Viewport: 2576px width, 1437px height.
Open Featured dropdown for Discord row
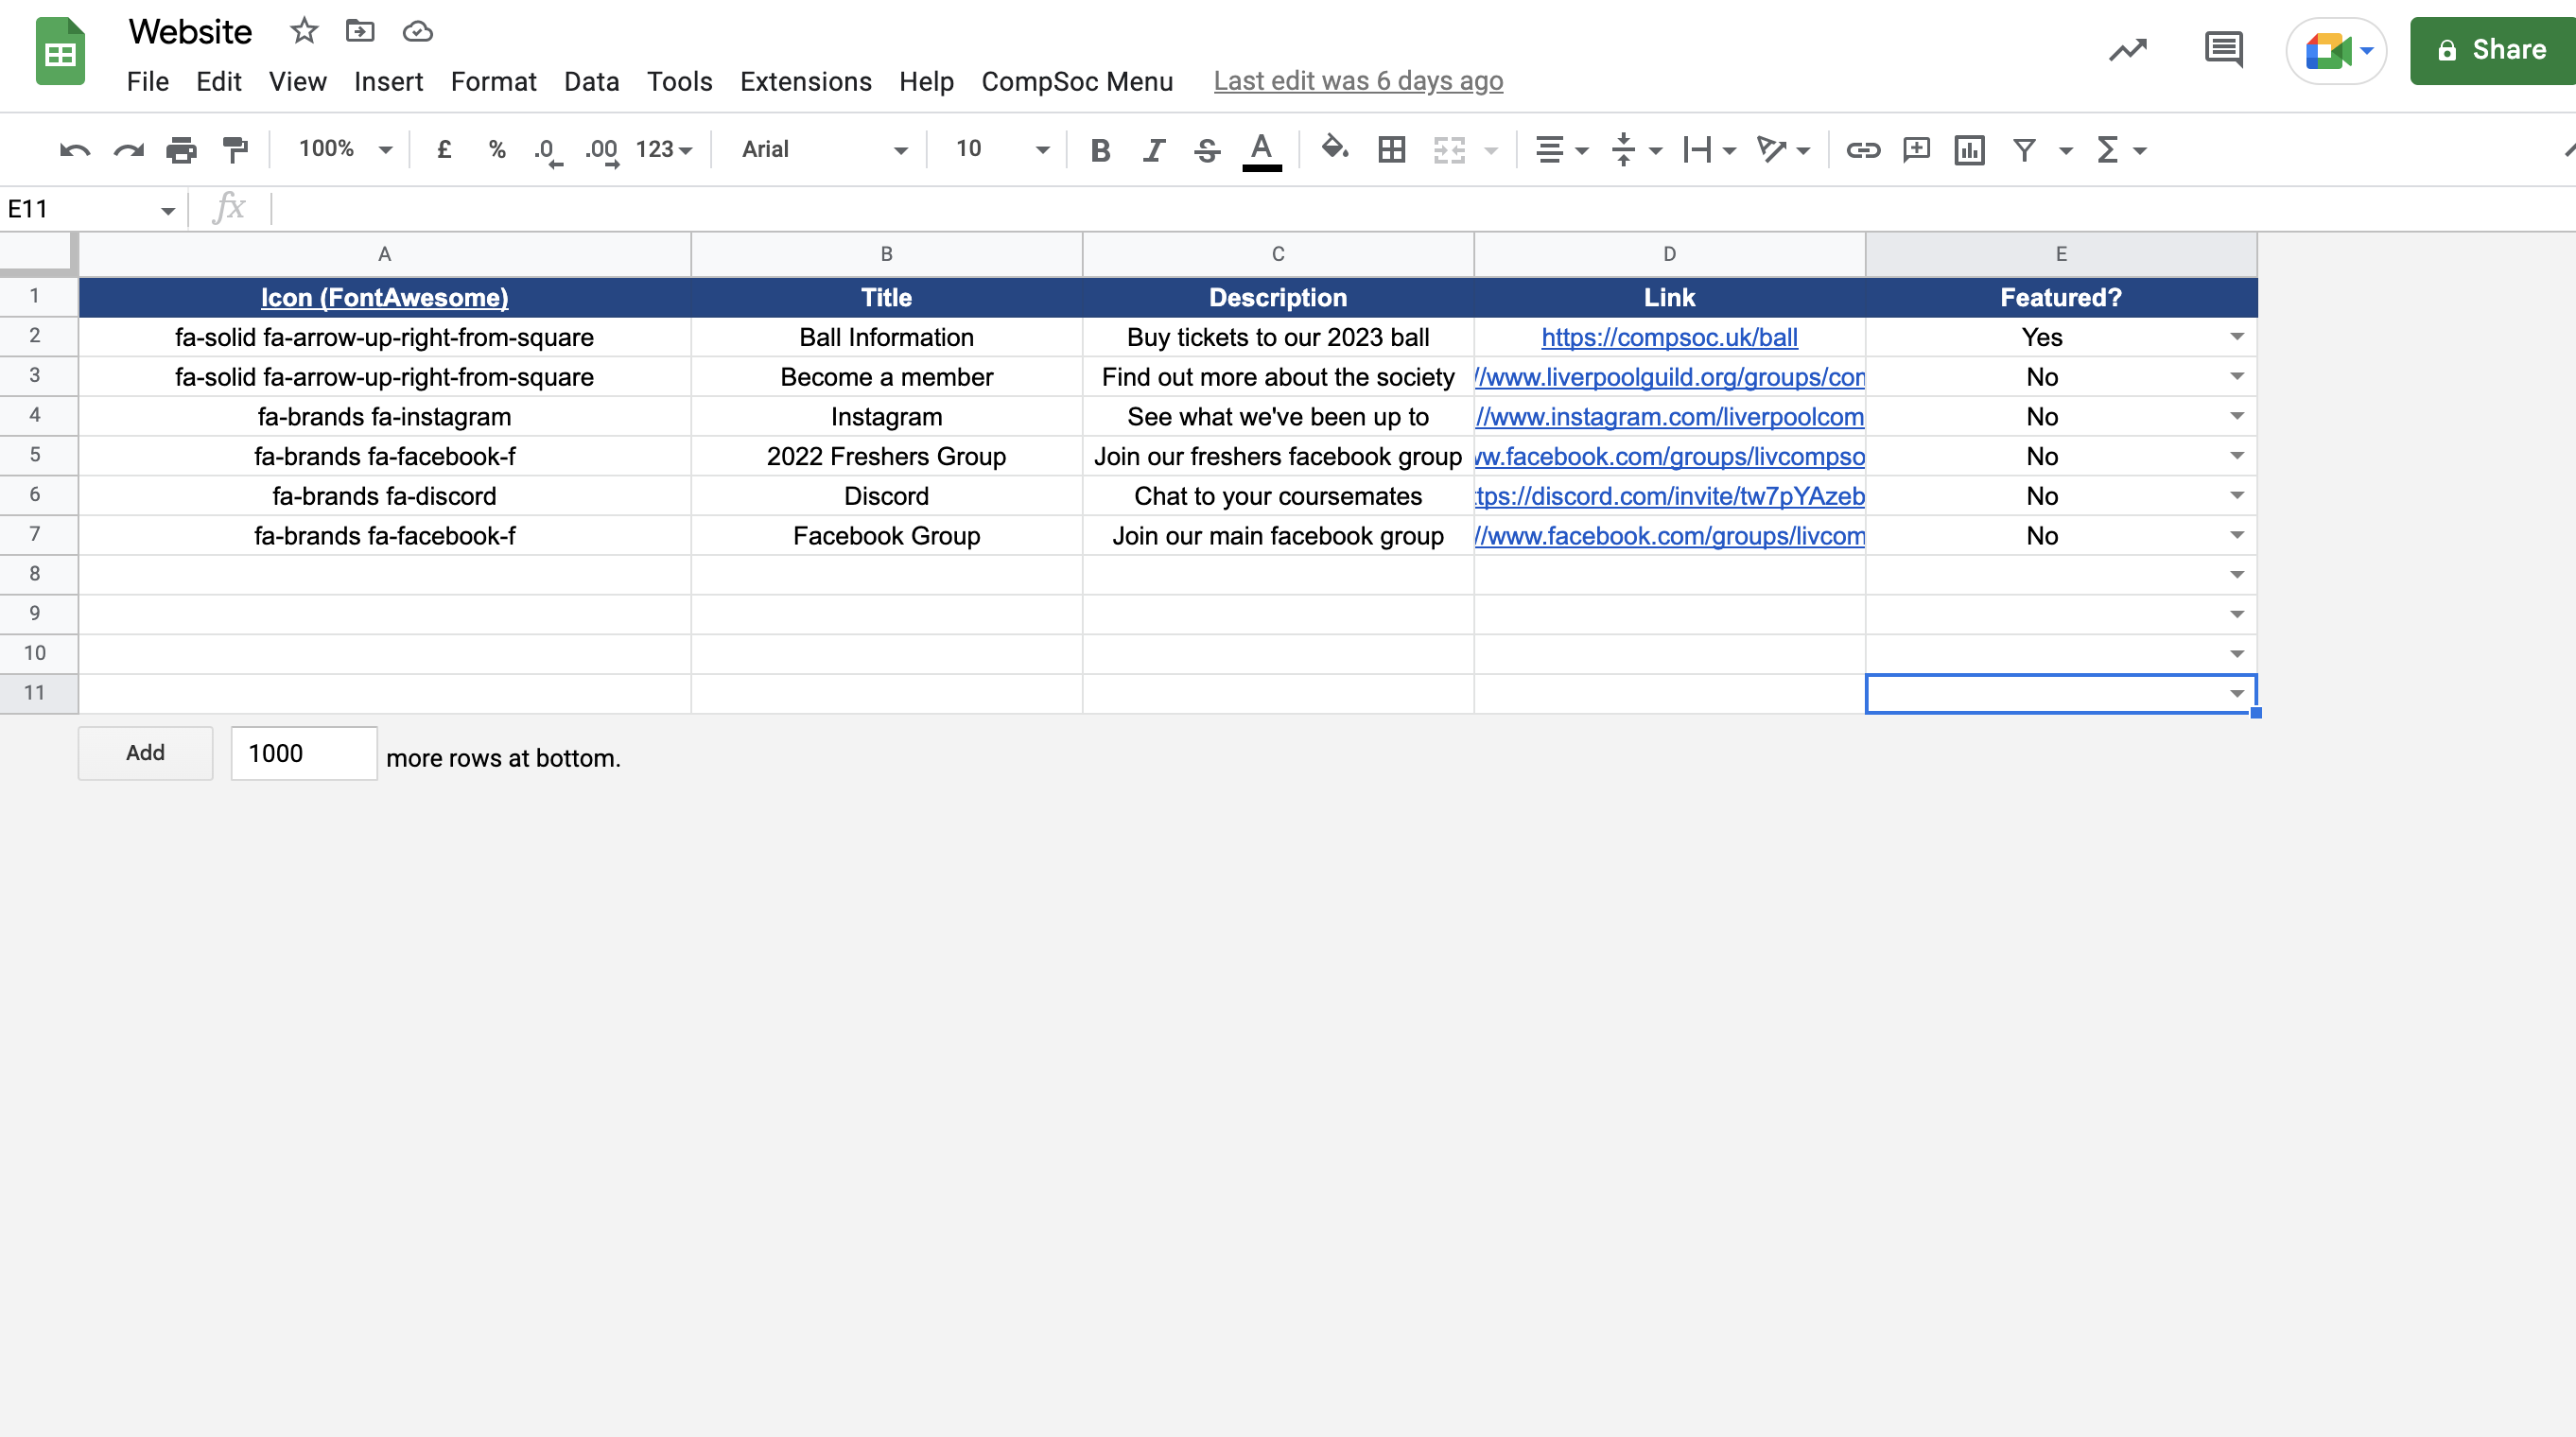pos(2237,496)
